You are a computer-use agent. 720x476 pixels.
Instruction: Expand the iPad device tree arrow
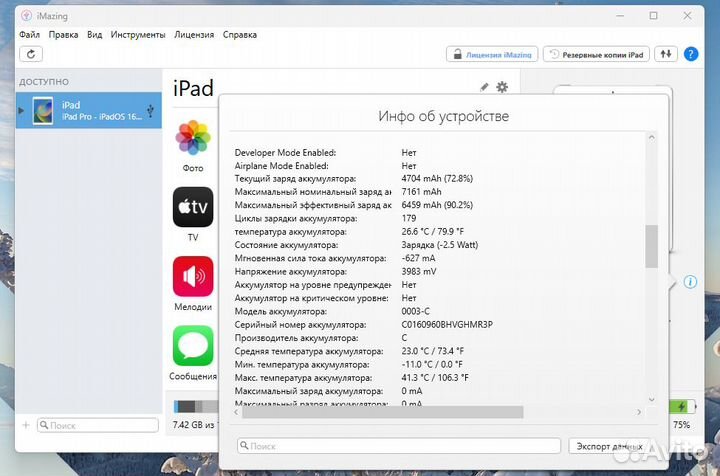click(x=21, y=111)
